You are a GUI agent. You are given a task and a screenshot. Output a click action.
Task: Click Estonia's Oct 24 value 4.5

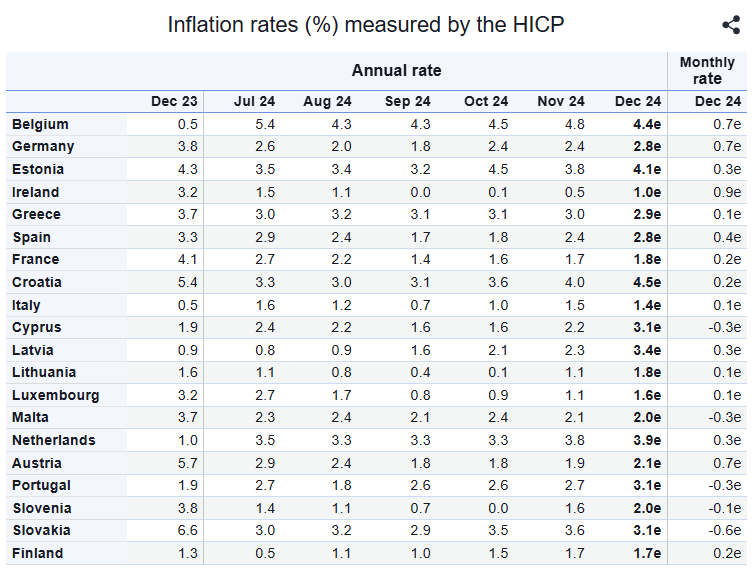pyautogui.click(x=498, y=169)
